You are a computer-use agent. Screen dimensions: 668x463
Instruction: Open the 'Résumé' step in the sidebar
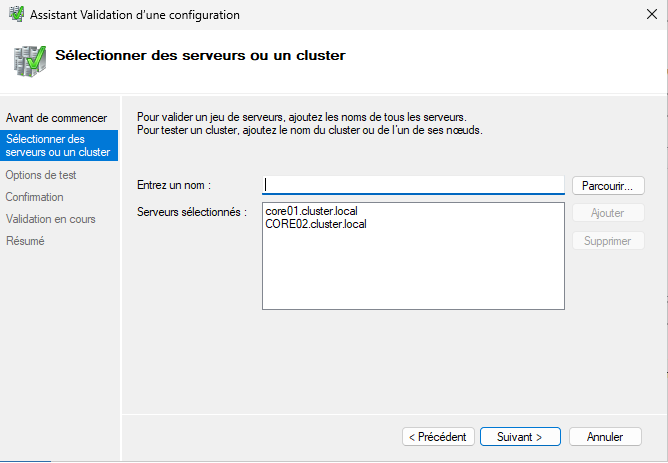tap(25, 241)
